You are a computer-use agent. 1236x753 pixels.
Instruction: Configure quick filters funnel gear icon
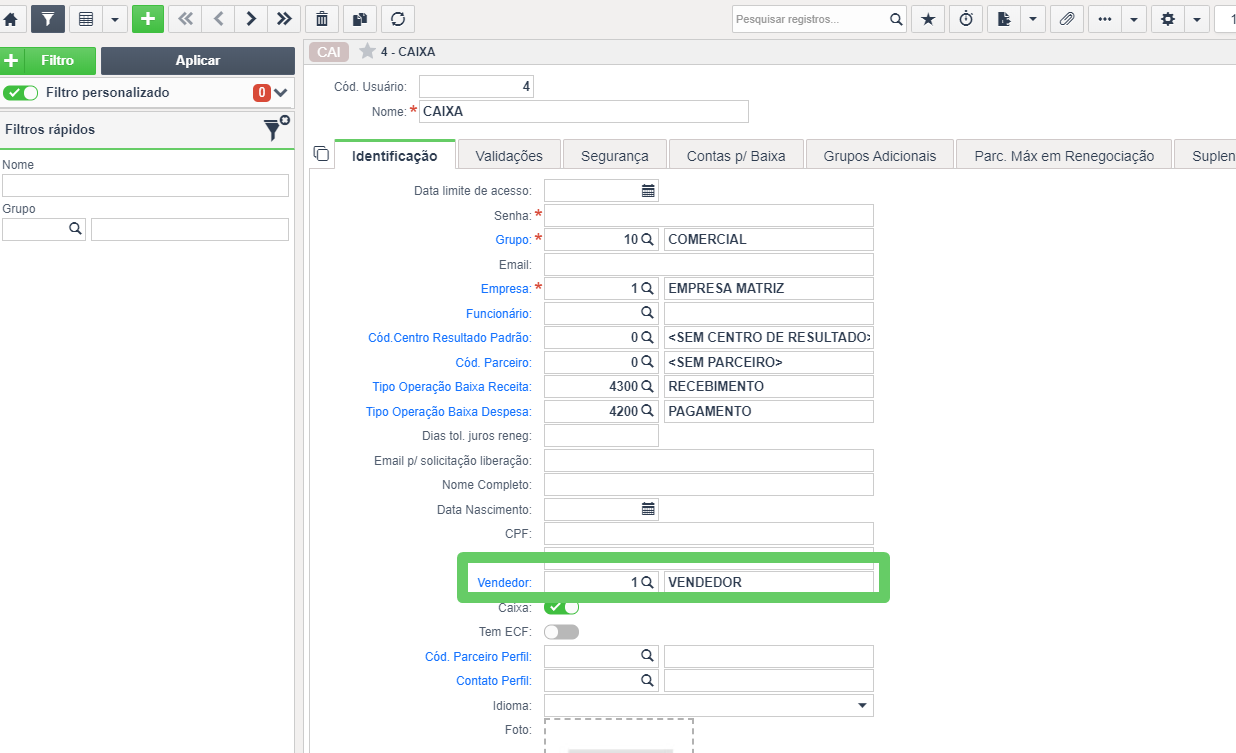tap(276, 129)
